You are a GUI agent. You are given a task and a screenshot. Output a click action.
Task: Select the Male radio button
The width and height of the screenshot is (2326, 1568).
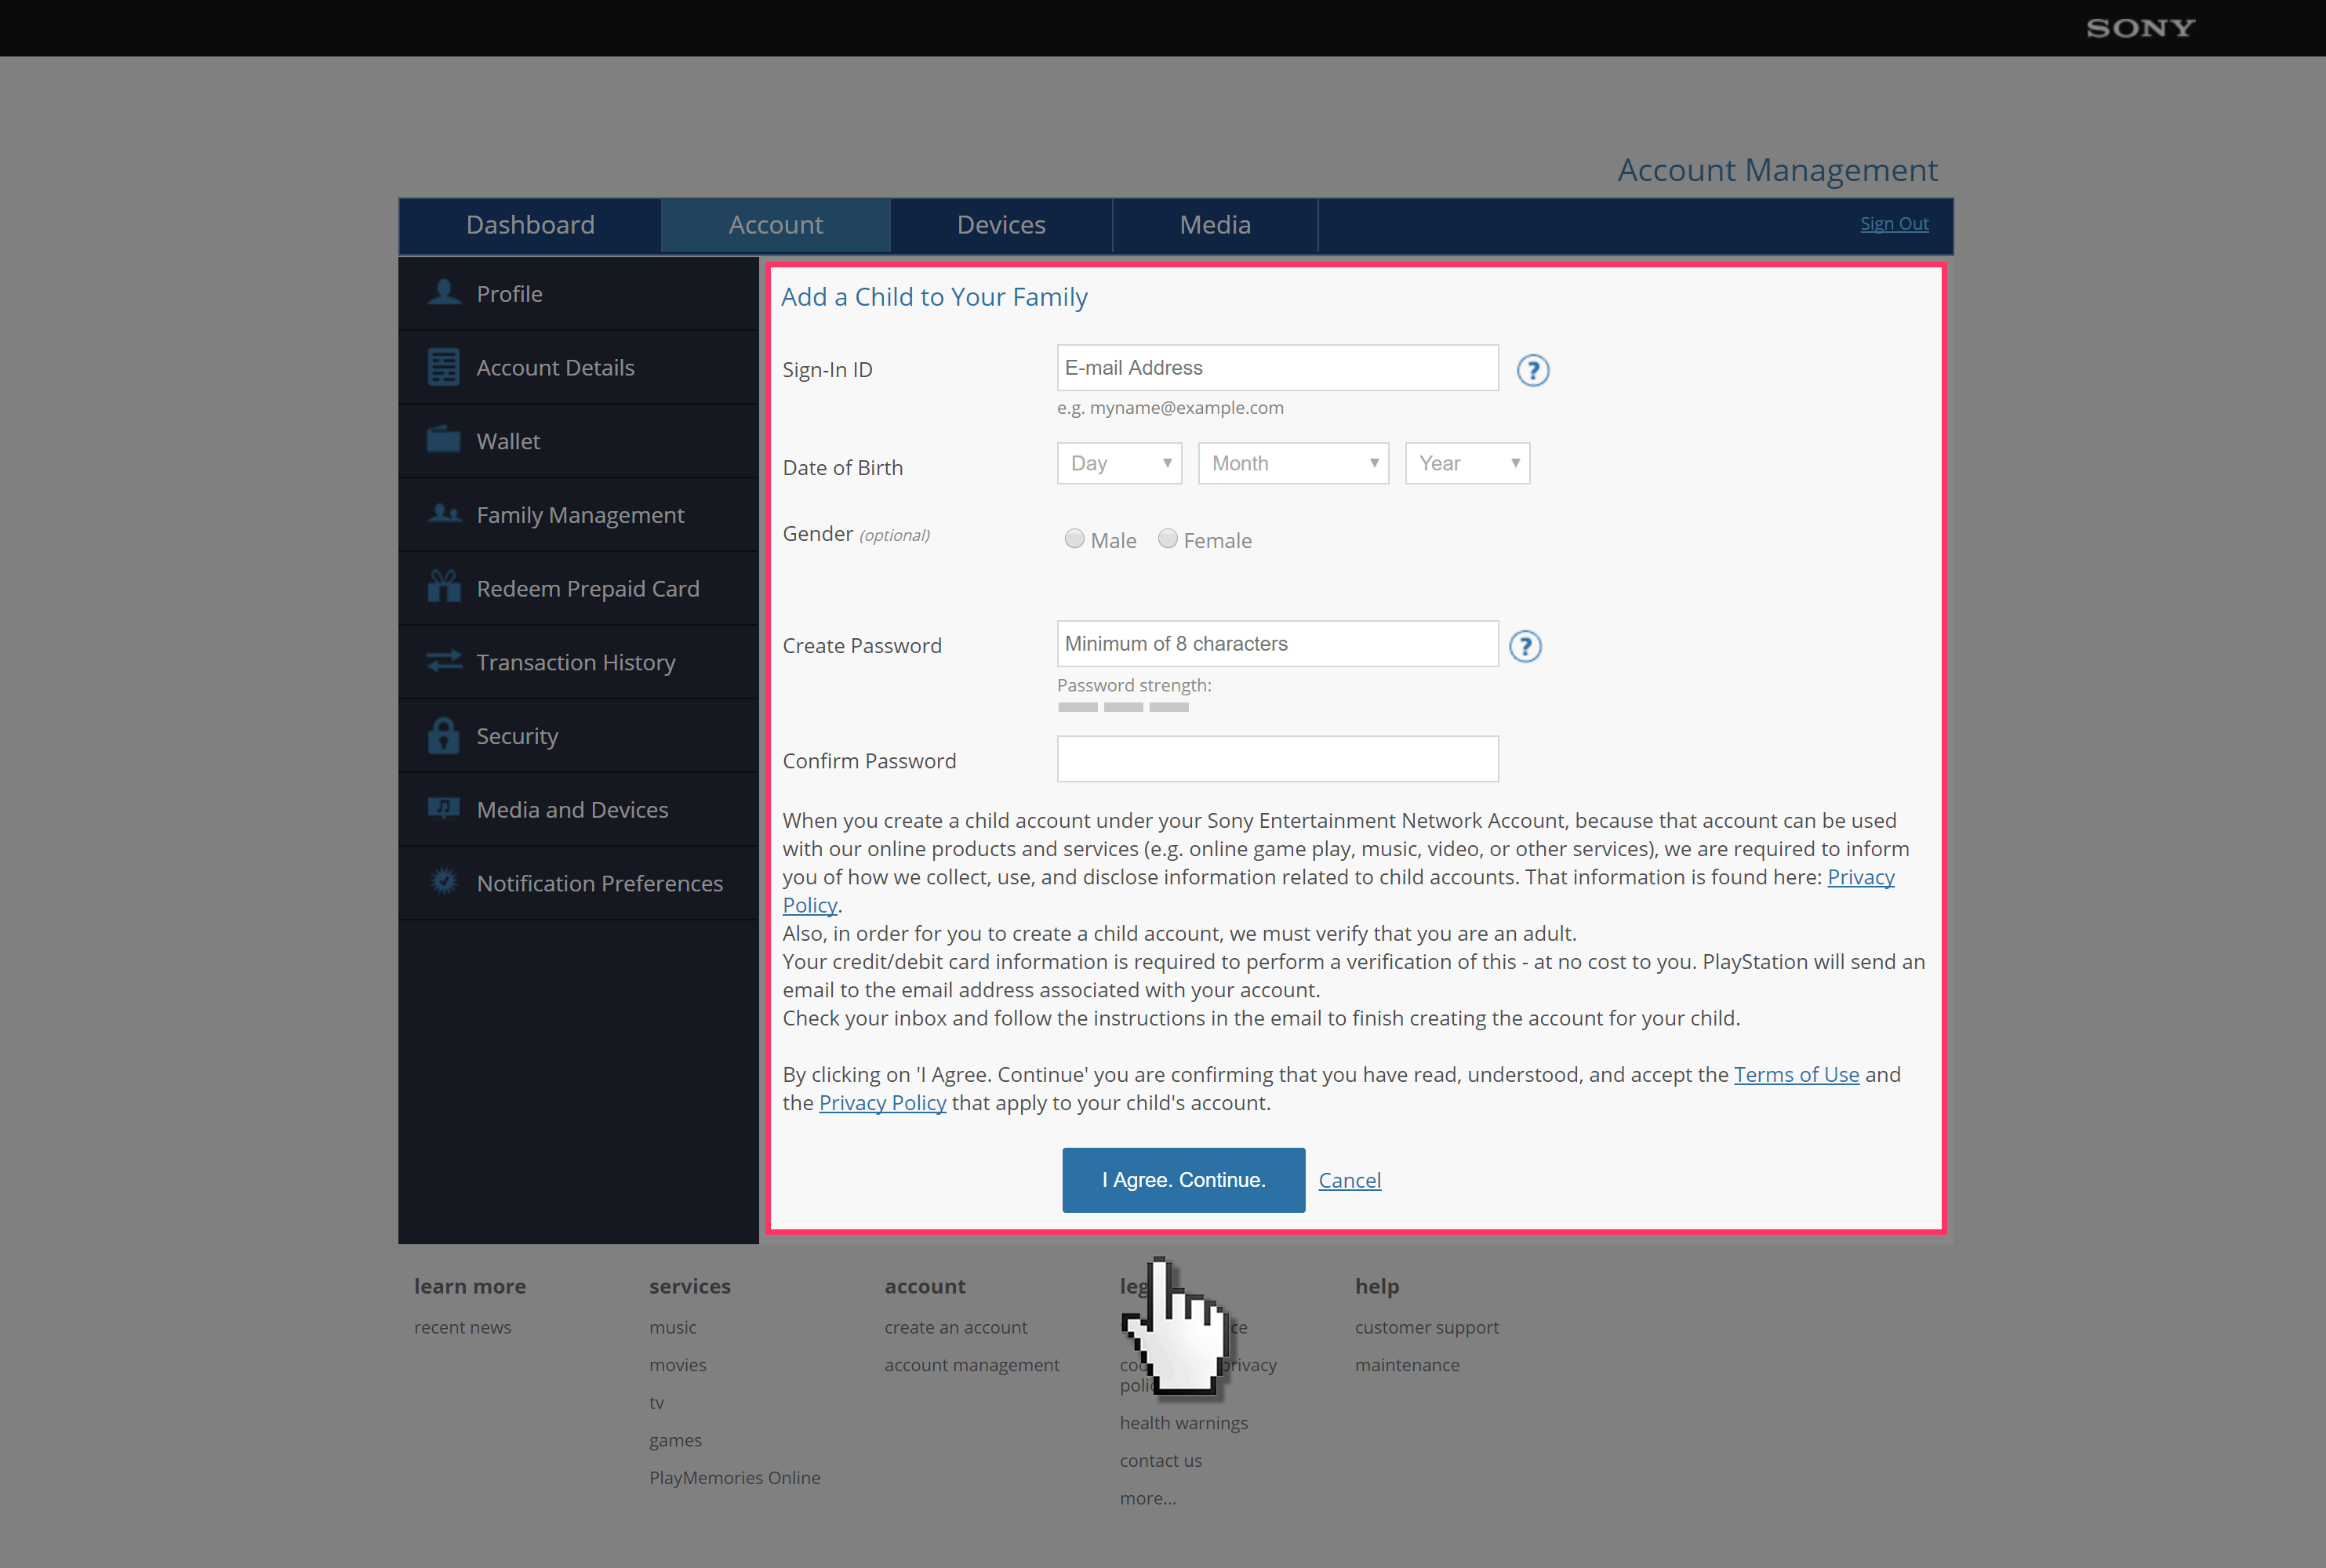[1071, 537]
